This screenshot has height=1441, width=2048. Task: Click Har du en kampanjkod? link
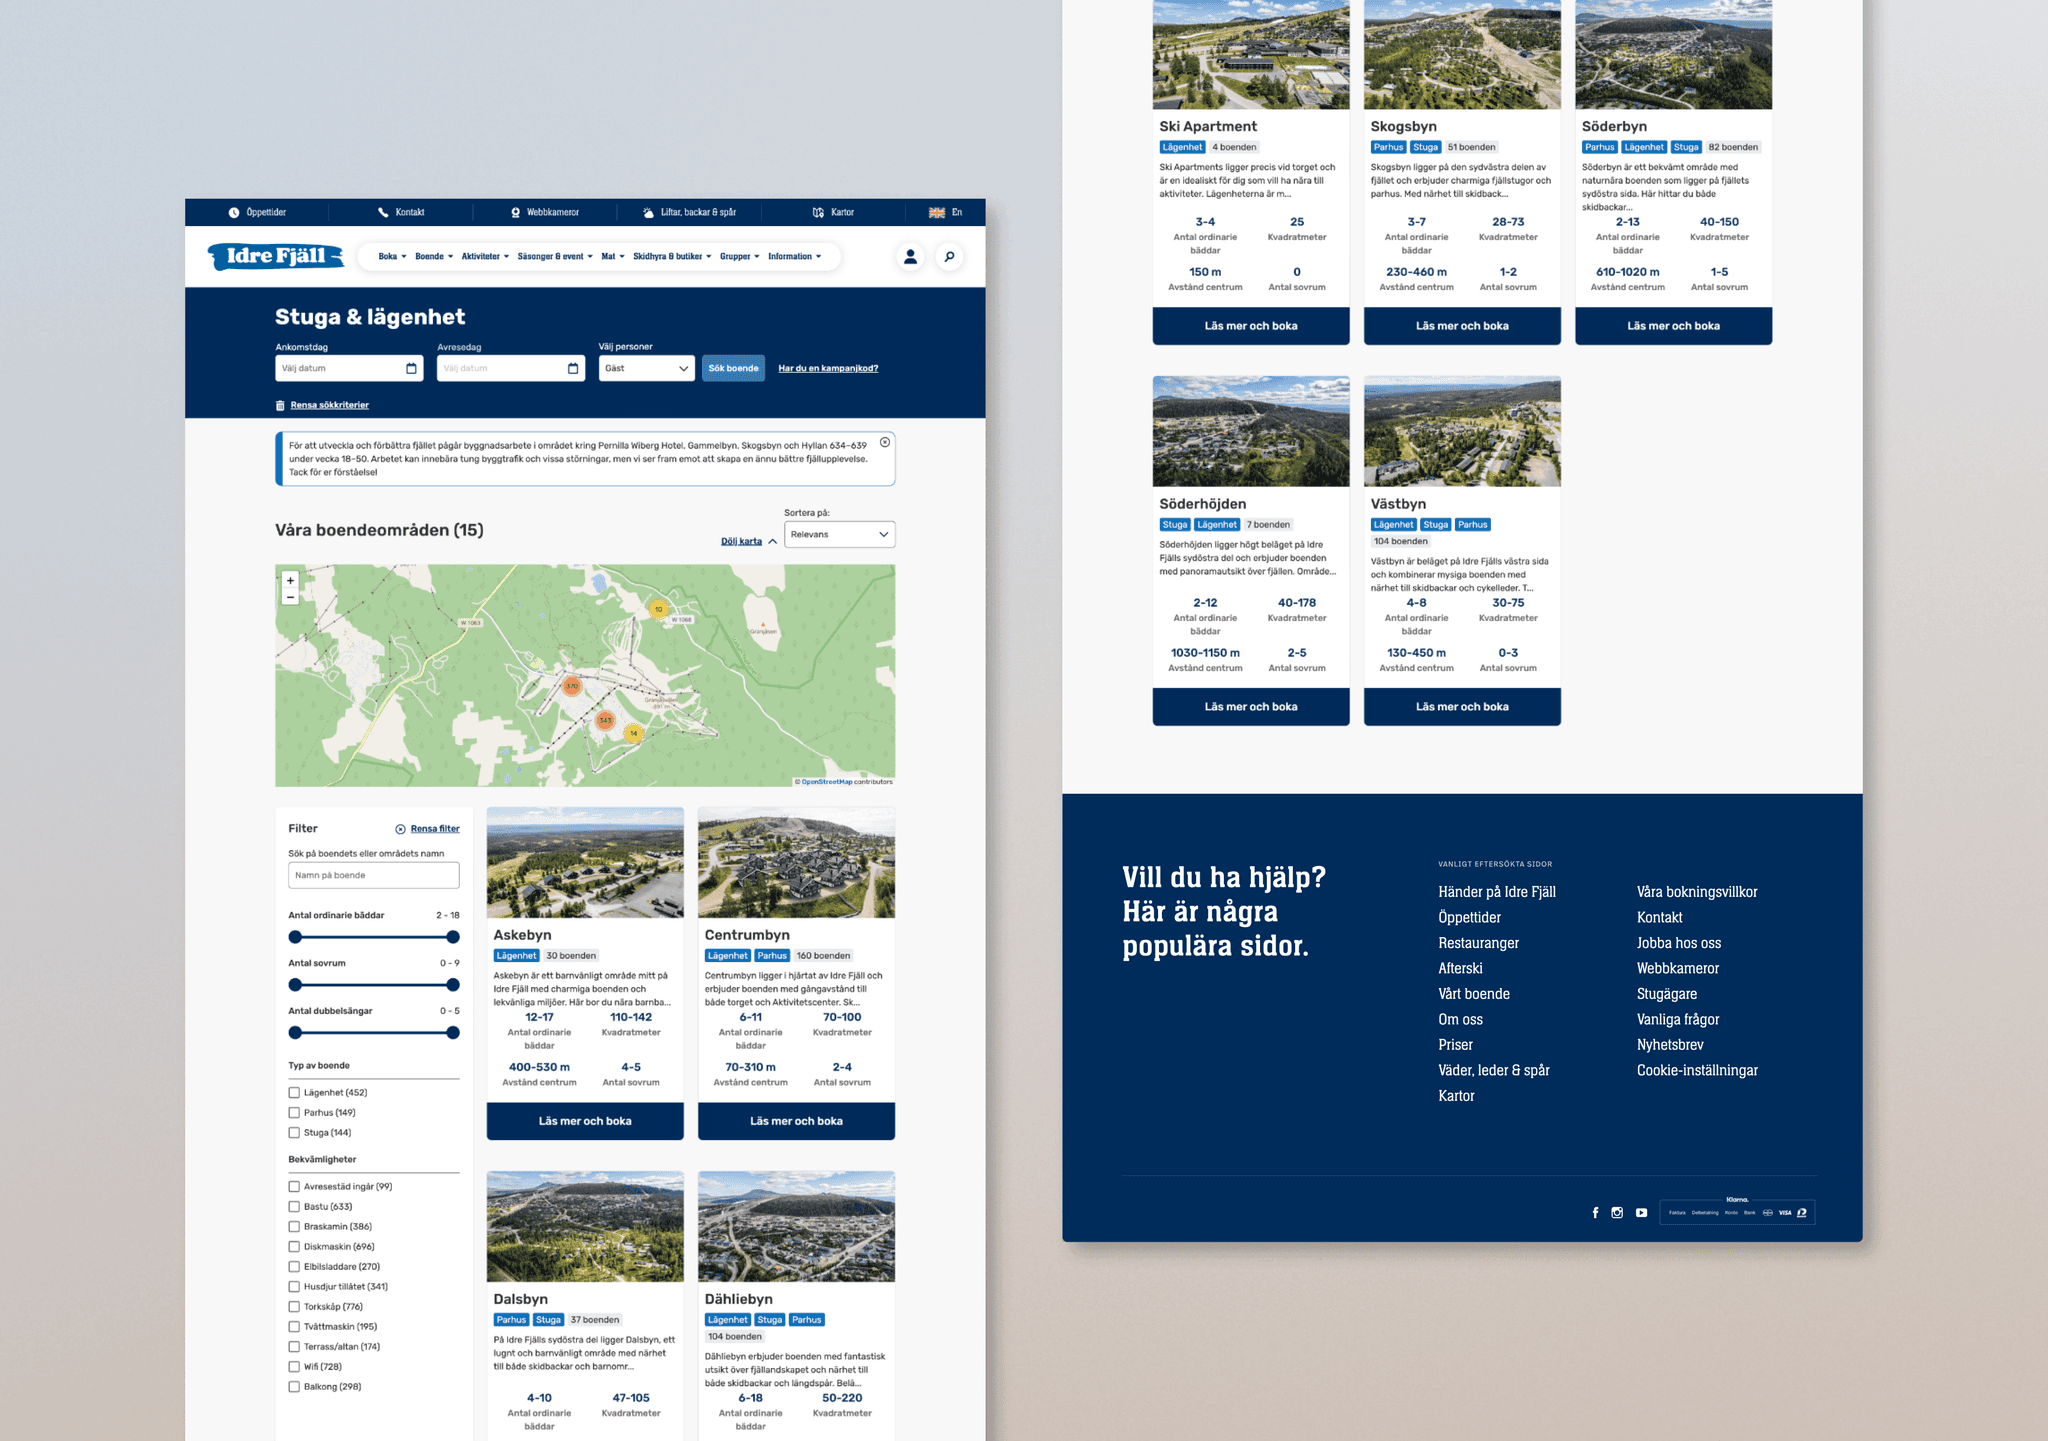[x=828, y=369]
